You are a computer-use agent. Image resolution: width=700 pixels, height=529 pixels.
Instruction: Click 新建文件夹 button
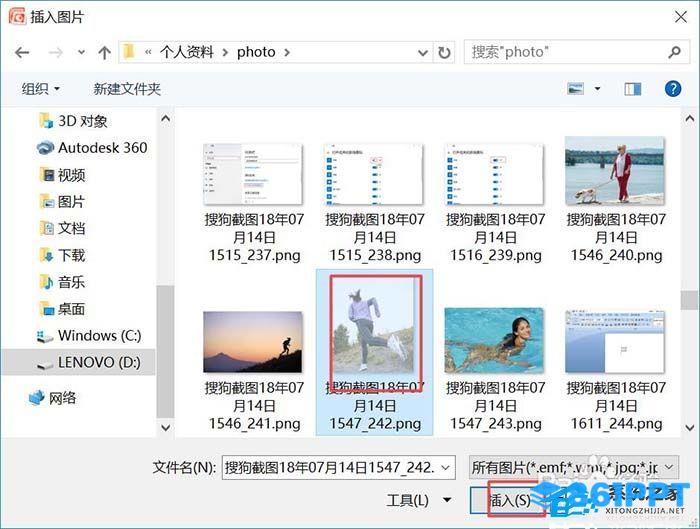127,89
